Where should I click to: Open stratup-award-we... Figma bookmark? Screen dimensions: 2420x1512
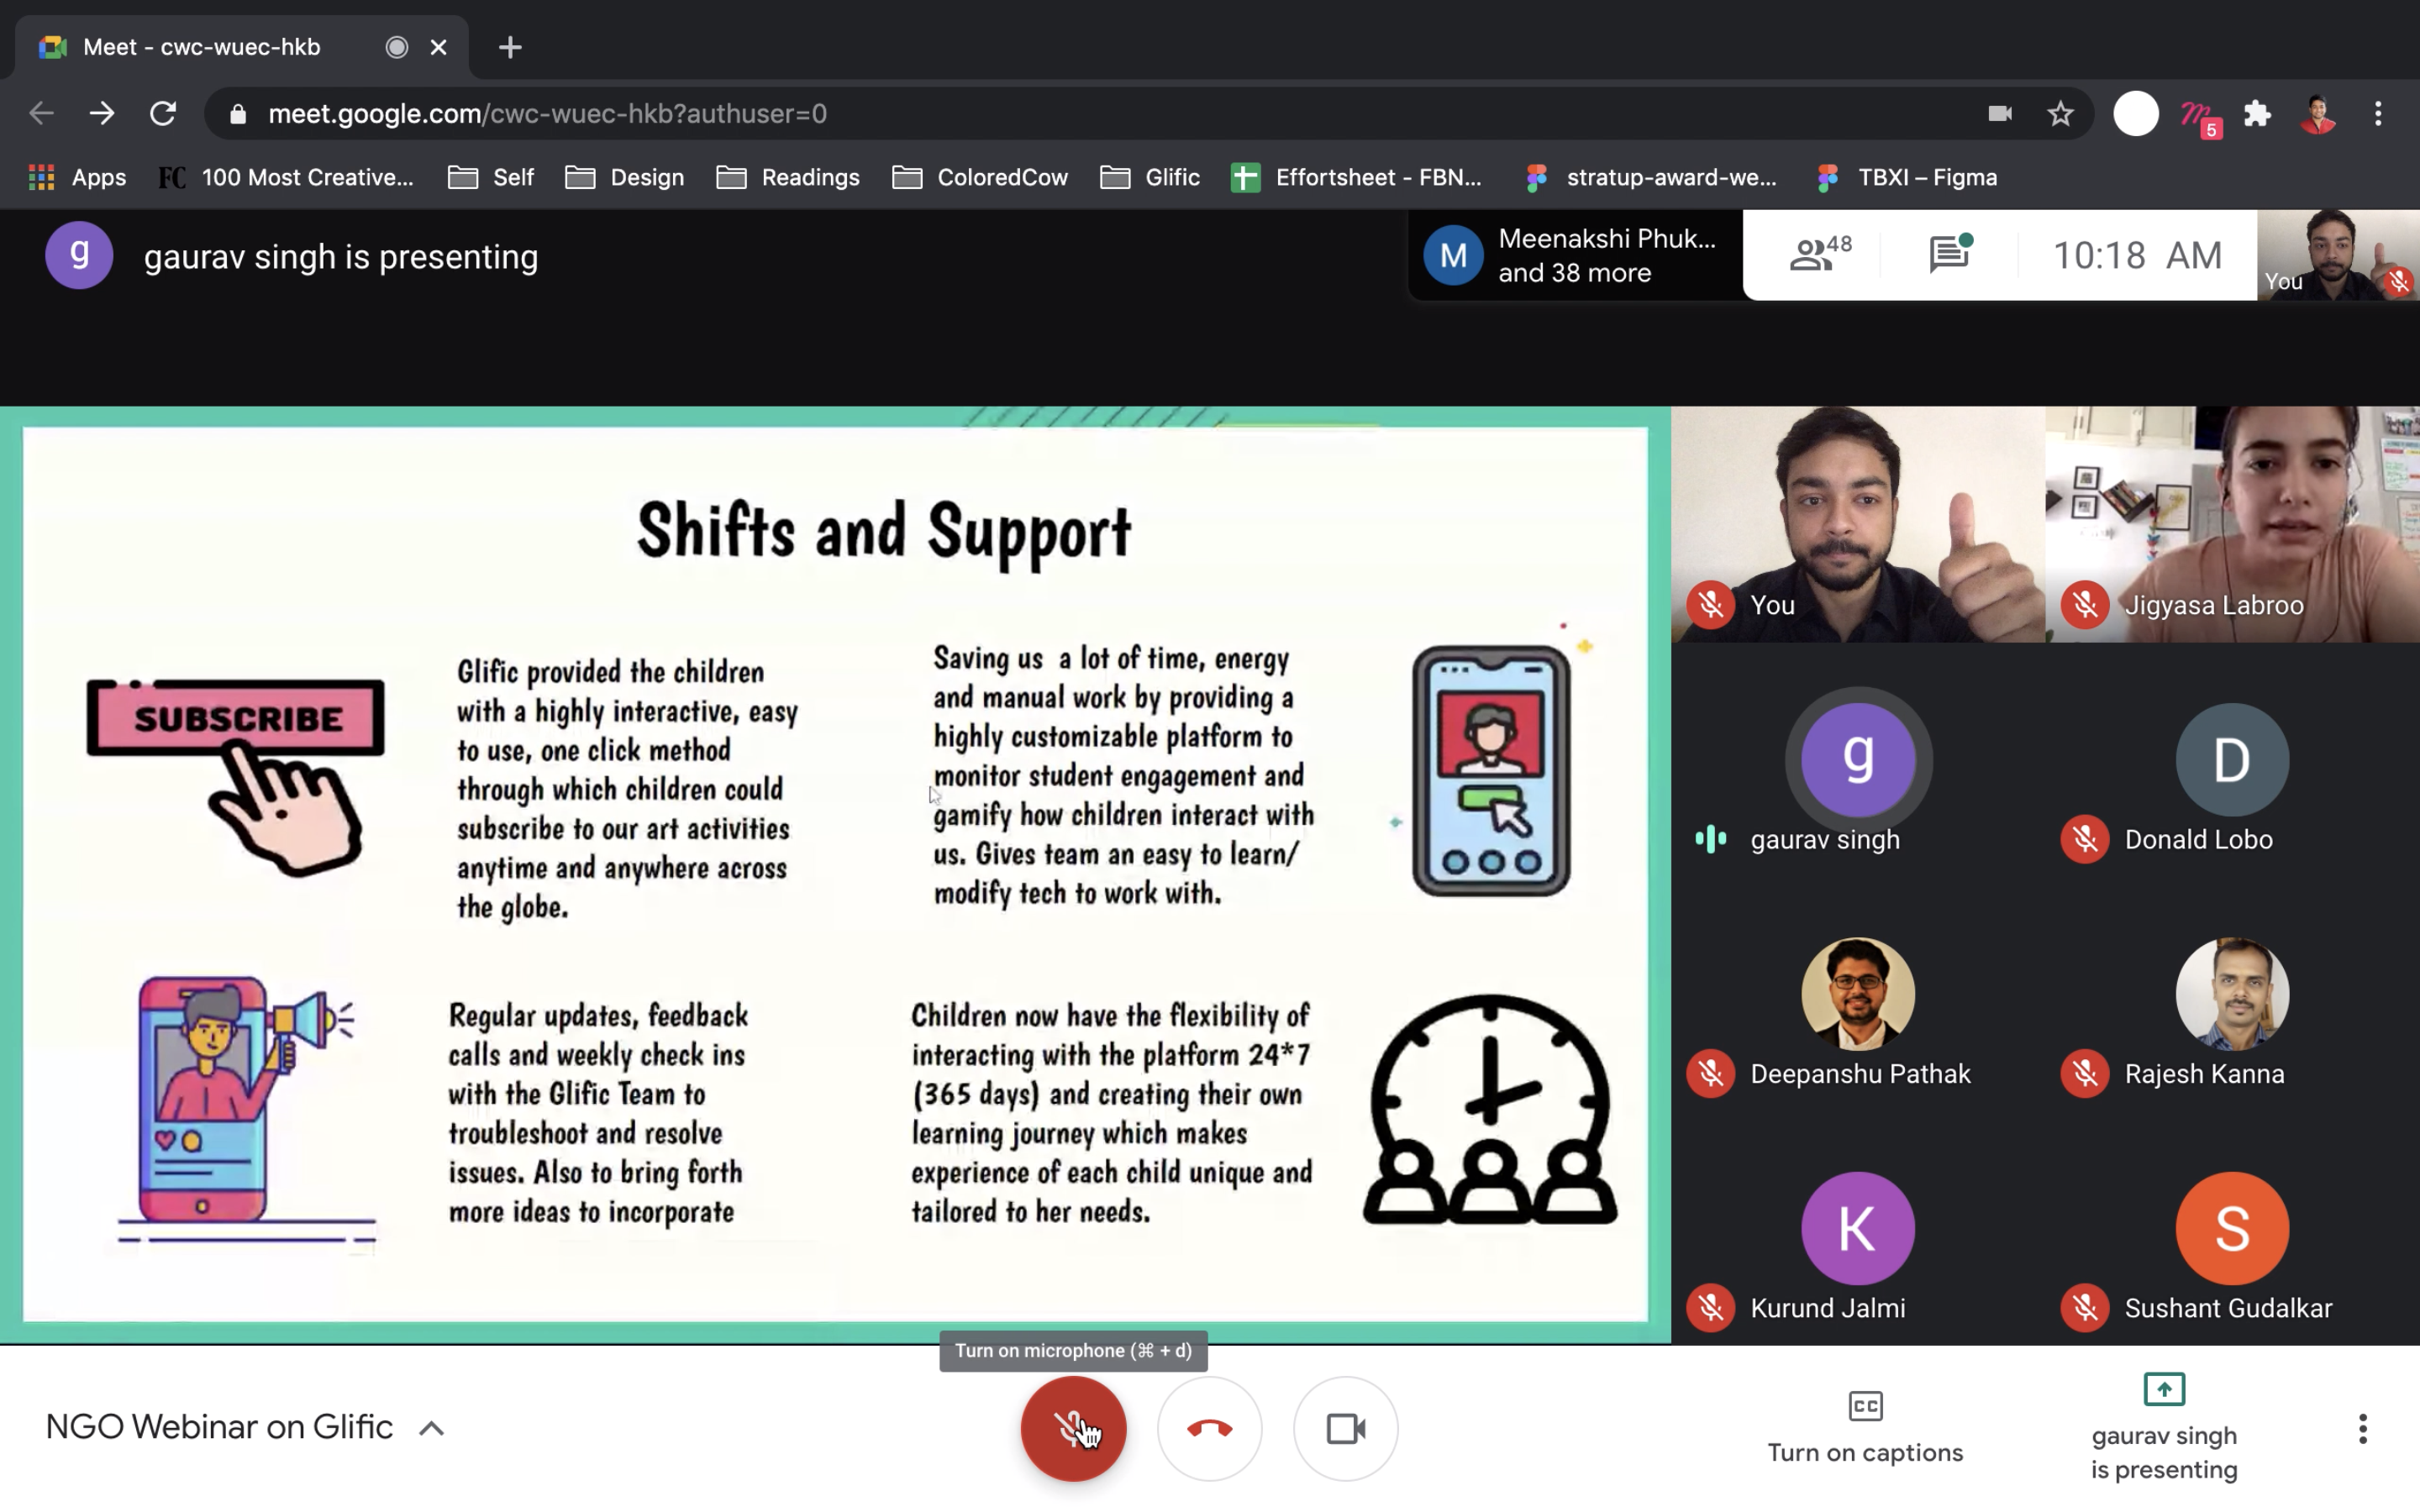pos(1652,177)
